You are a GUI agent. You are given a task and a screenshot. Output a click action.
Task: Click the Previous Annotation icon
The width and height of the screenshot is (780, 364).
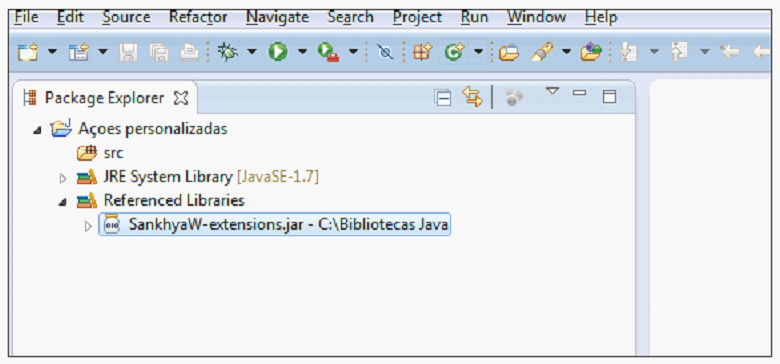pos(680,52)
